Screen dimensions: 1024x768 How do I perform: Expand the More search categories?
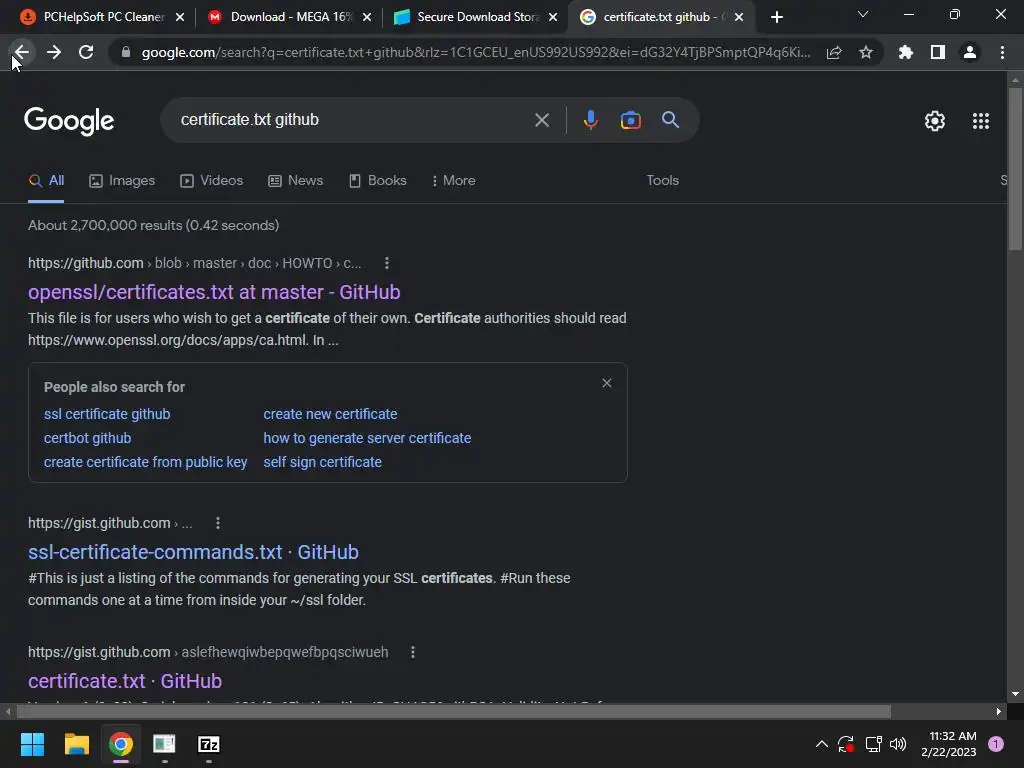[x=453, y=181]
